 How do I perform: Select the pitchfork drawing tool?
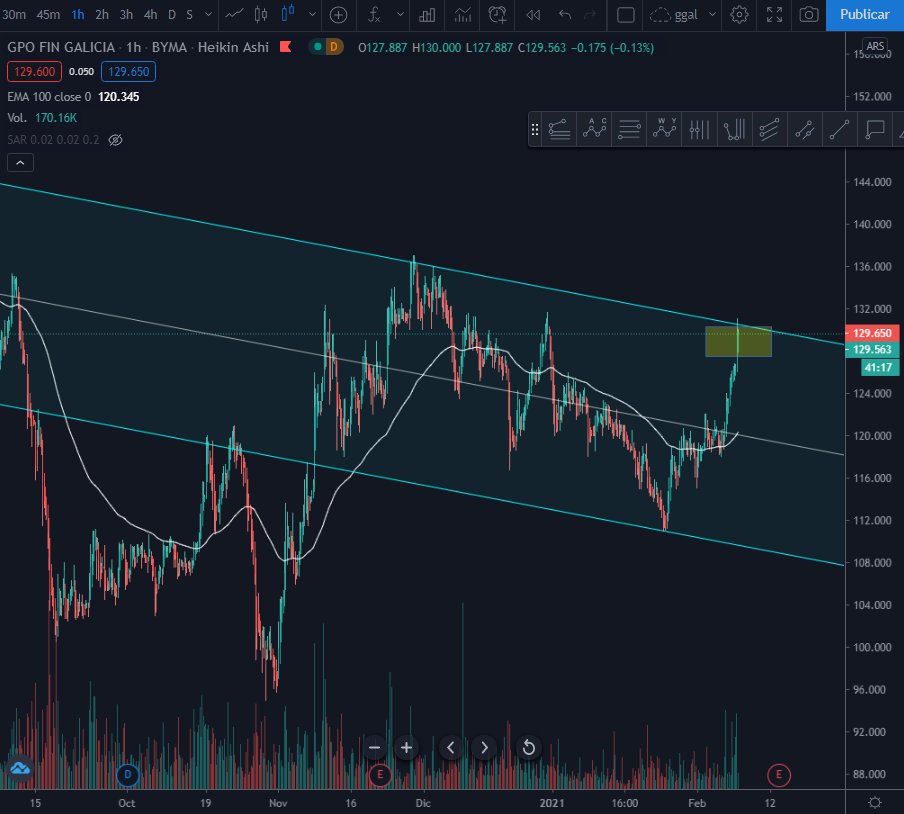(x=734, y=130)
